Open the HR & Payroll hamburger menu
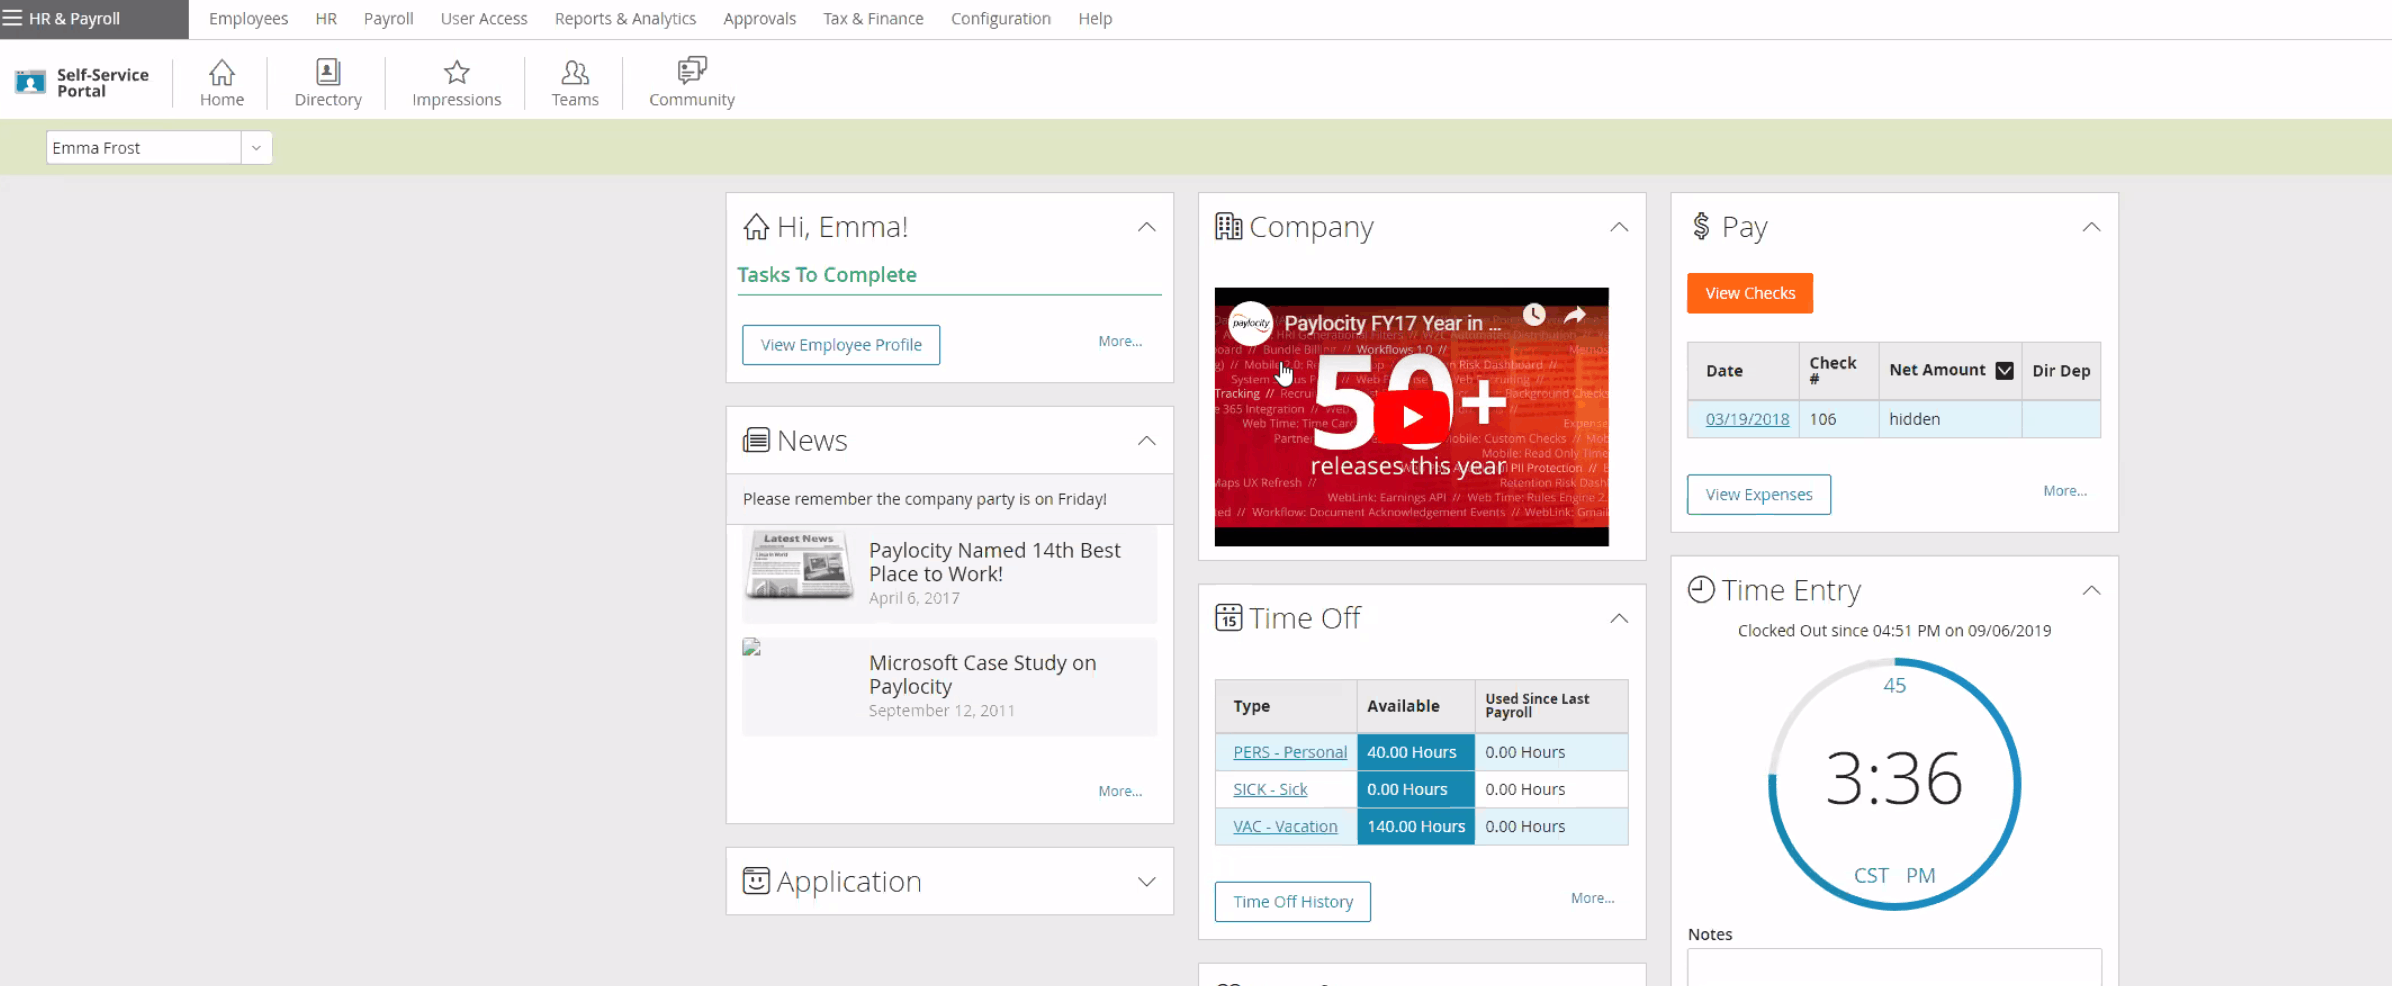 pos(12,18)
